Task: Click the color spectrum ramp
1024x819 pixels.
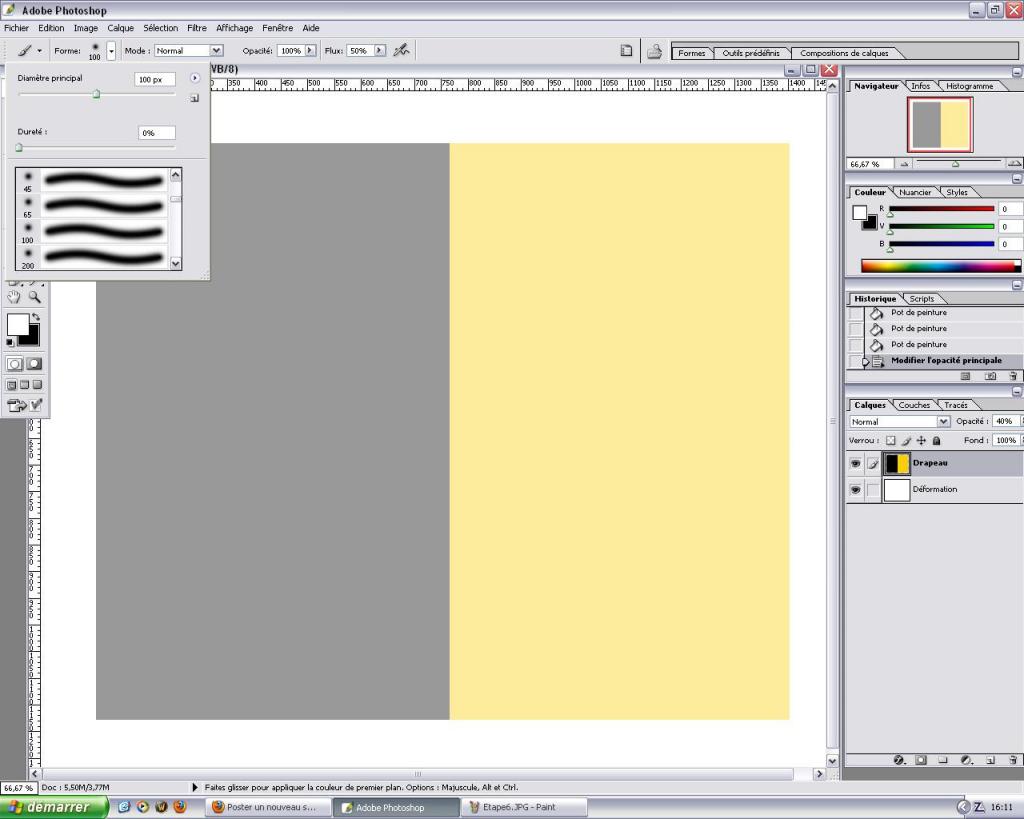Action: click(940, 266)
